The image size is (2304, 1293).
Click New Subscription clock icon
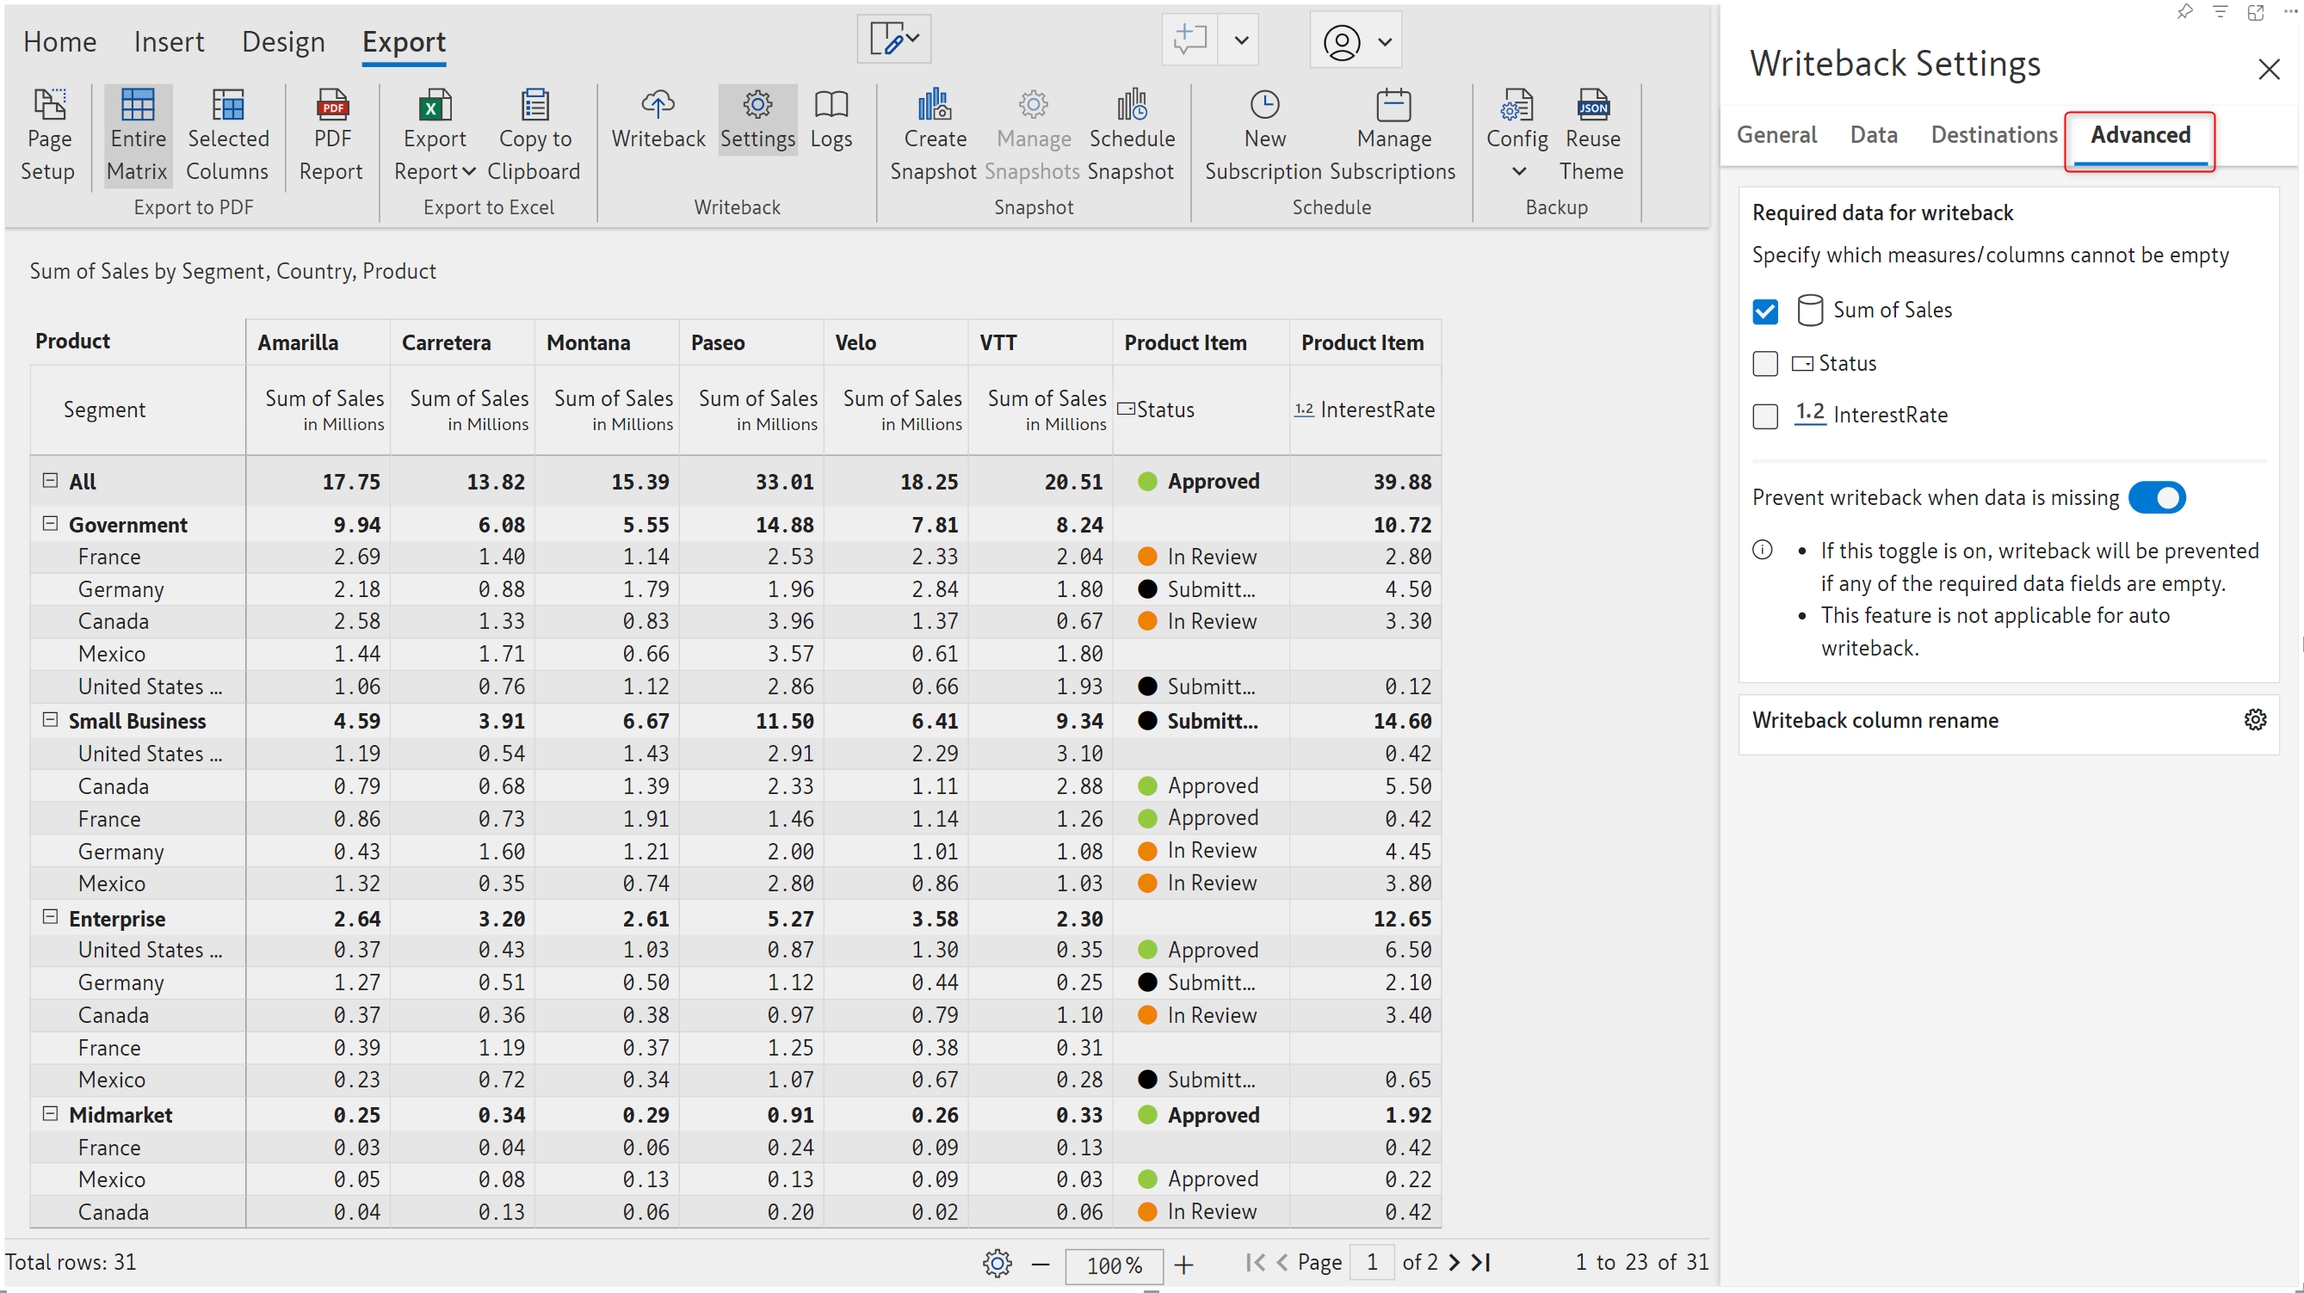[x=1264, y=105]
